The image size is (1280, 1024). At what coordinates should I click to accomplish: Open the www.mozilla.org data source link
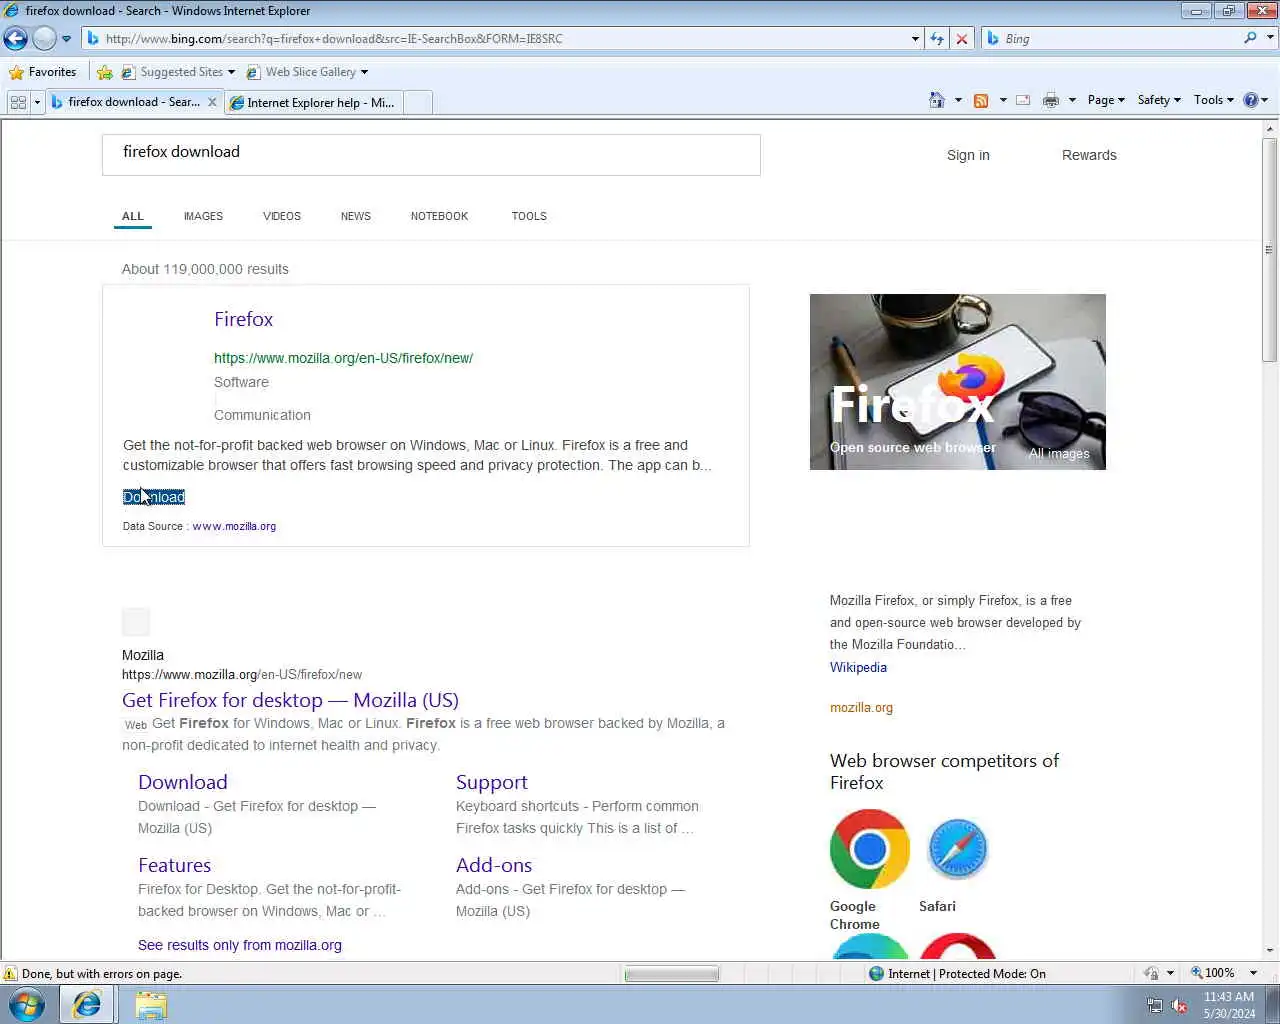(x=234, y=526)
